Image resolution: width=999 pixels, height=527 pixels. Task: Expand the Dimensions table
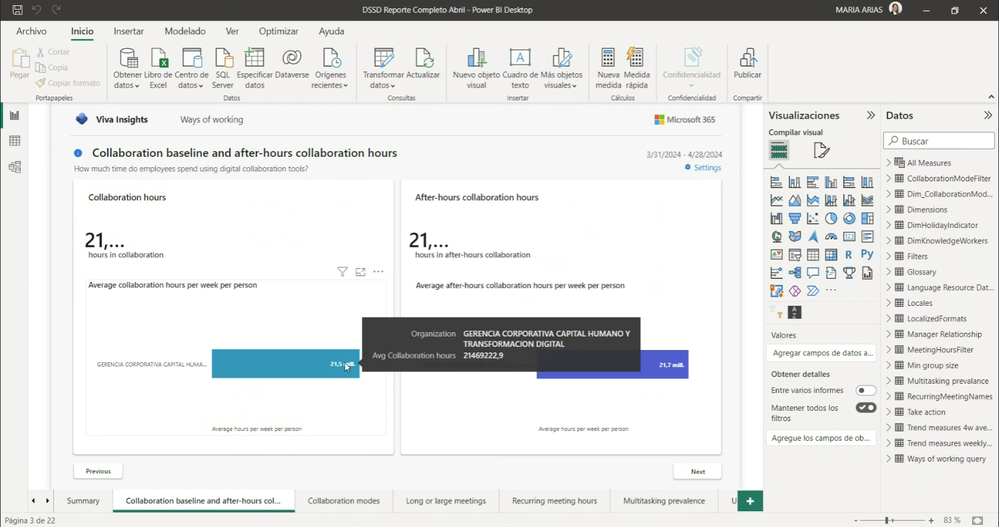click(x=889, y=210)
